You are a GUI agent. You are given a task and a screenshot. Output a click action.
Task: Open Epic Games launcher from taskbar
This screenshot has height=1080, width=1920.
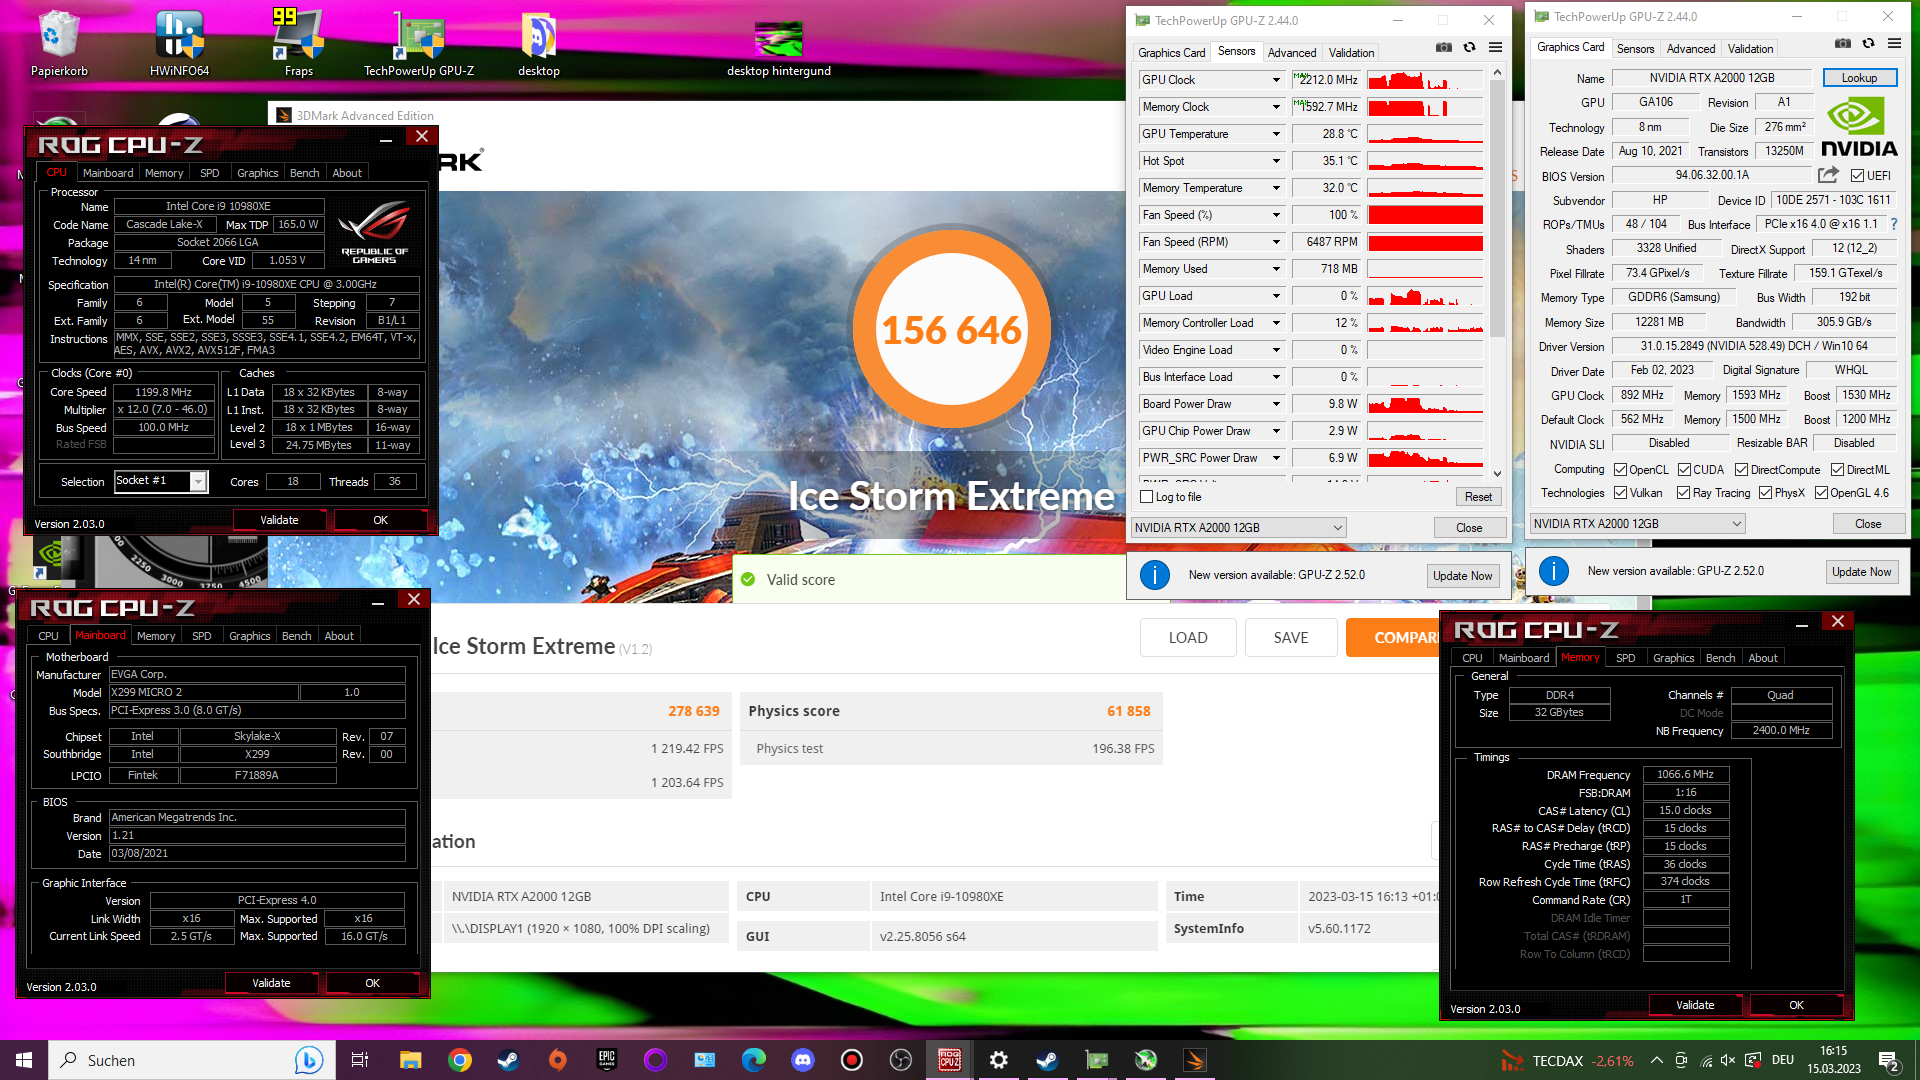[606, 1060]
